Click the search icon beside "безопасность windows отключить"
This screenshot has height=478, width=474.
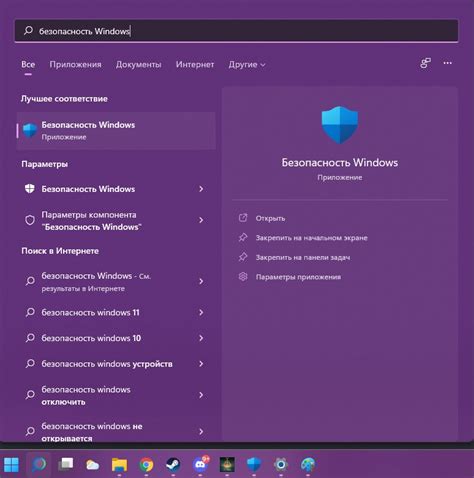coord(30,395)
